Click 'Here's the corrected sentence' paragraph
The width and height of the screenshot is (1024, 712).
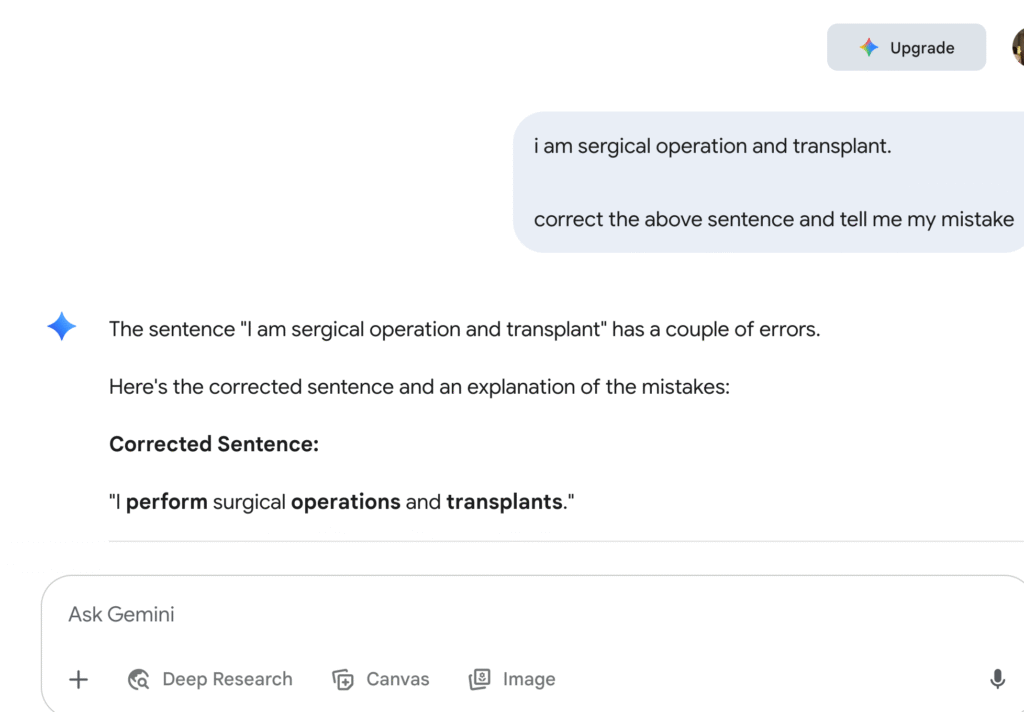pyautogui.click(x=419, y=387)
